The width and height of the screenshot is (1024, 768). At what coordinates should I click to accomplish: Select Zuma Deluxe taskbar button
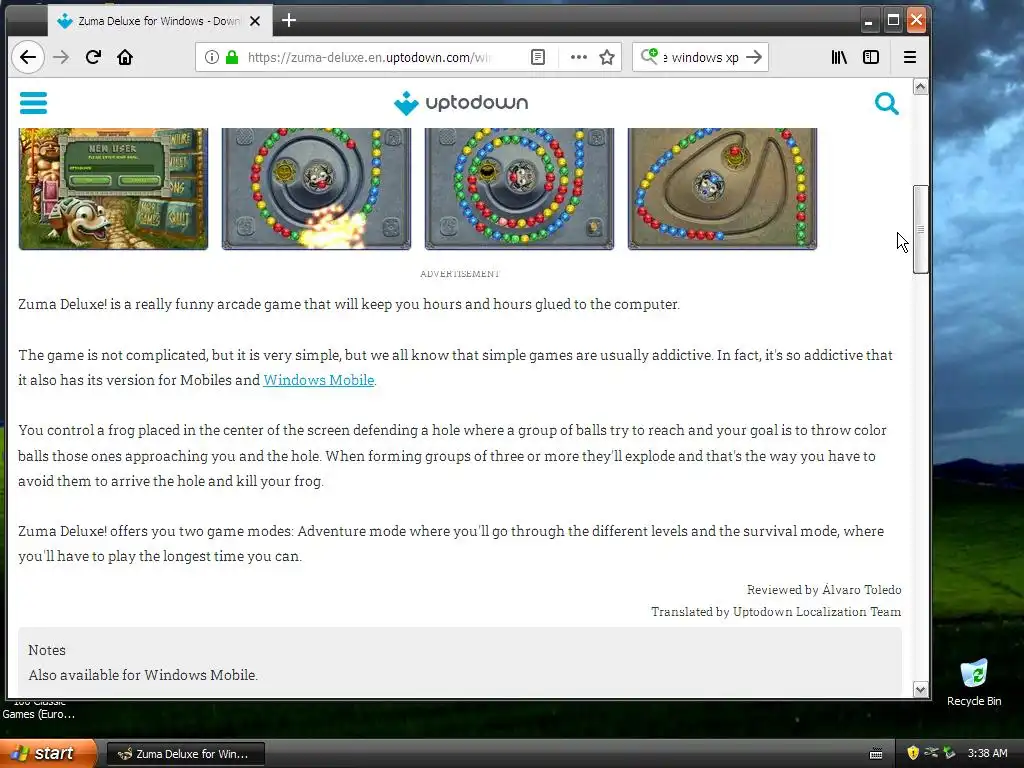(185, 754)
